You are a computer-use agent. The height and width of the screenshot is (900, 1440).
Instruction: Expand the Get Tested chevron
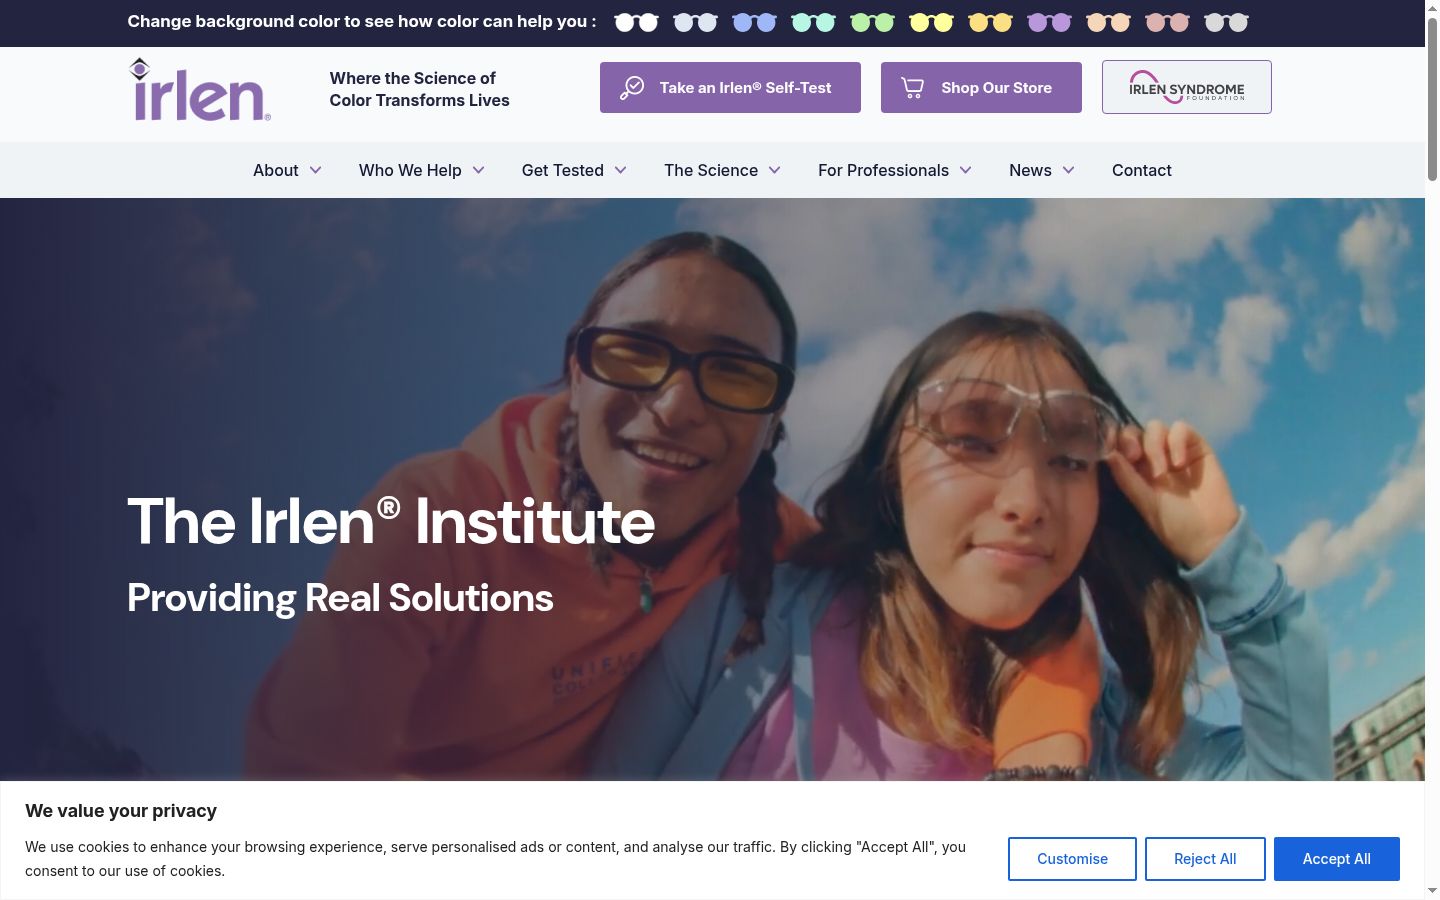coord(620,170)
